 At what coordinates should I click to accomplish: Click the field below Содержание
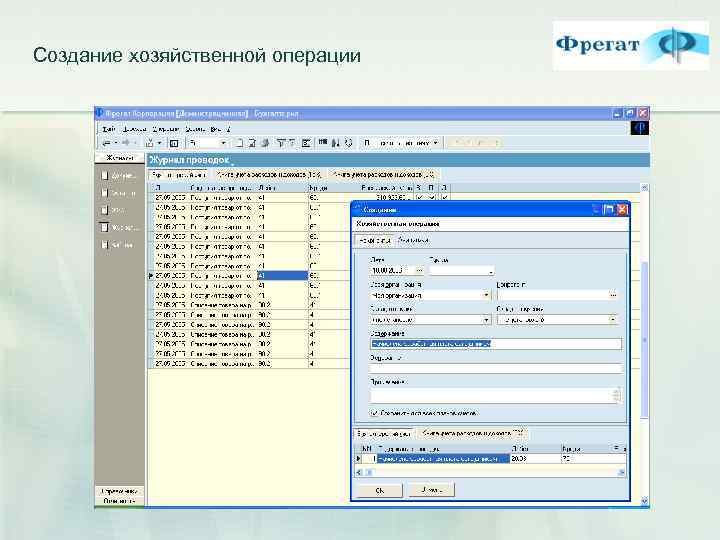click(x=495, y=368)
